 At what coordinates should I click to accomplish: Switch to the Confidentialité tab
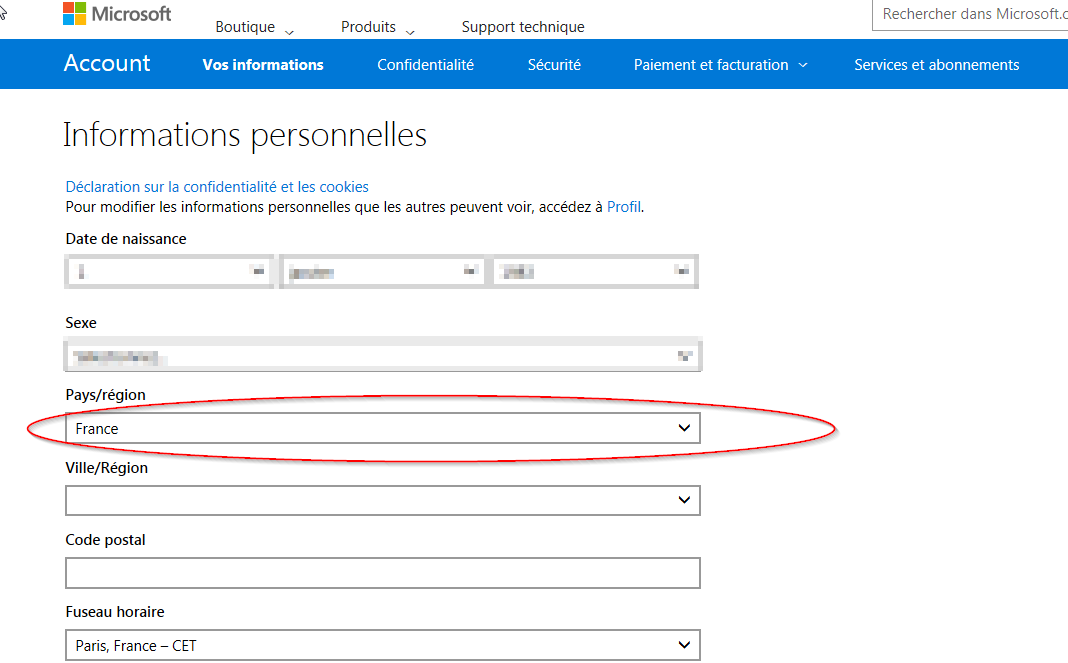(425, 65)
